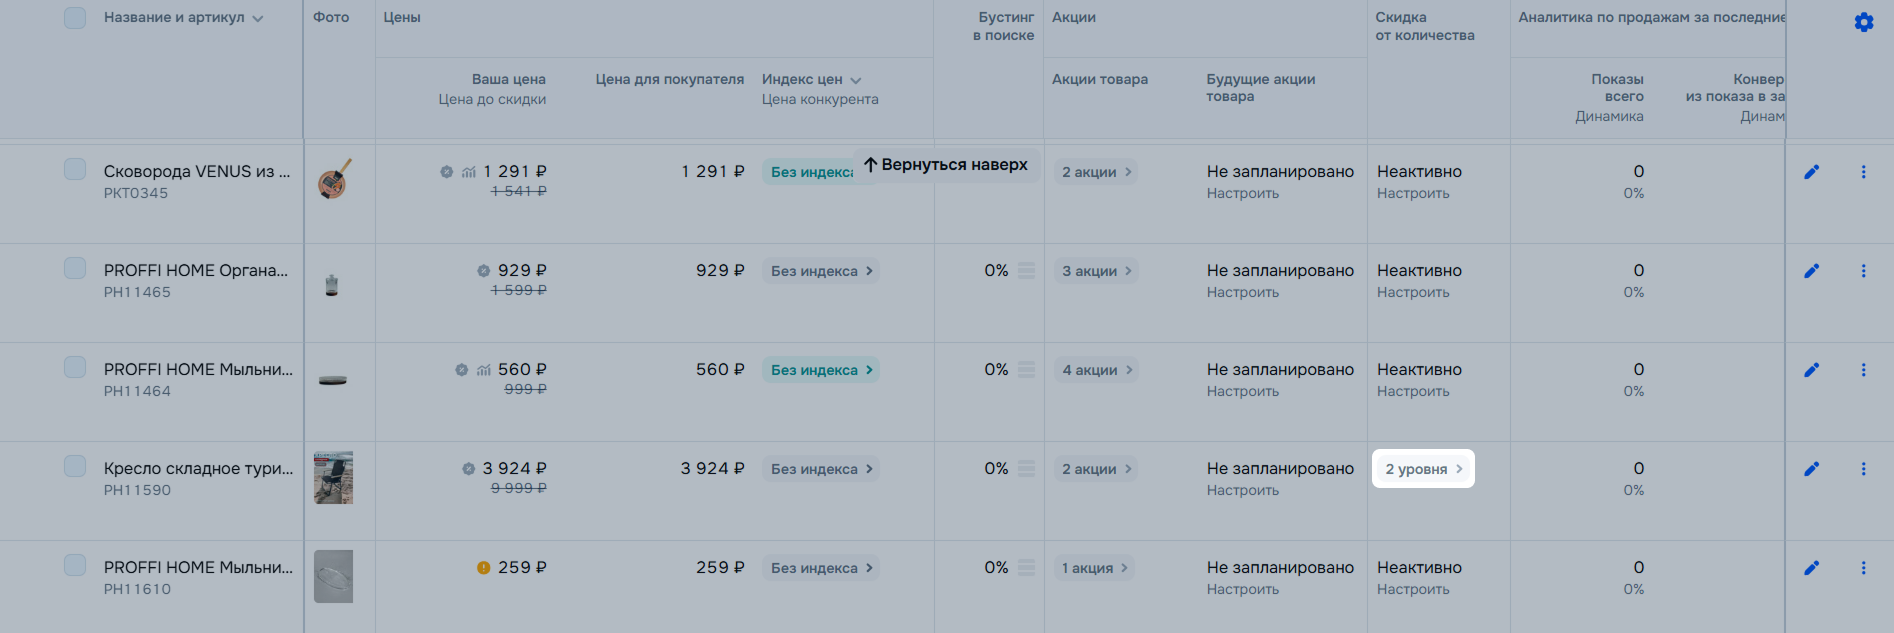Open the 2 уровня quantity discount chip

[1423, 469]
